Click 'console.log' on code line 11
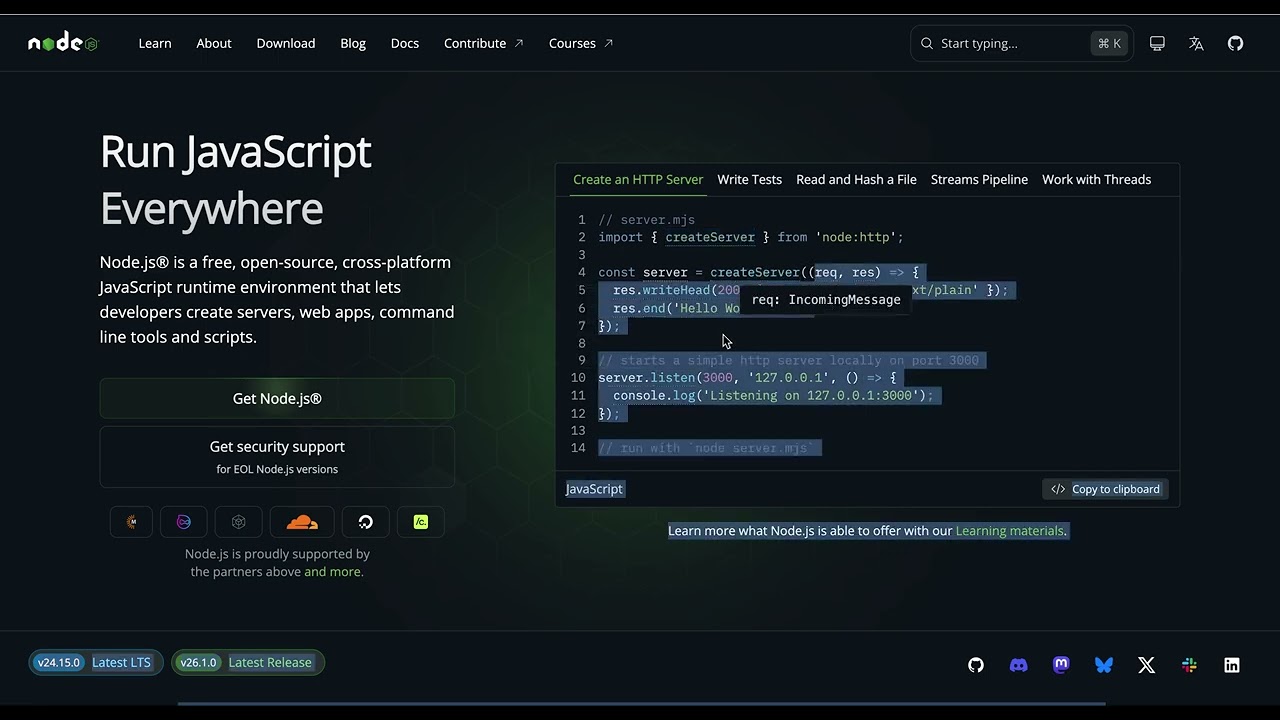1280x720 pixels. pyautogui.click(x=654, y=396)
